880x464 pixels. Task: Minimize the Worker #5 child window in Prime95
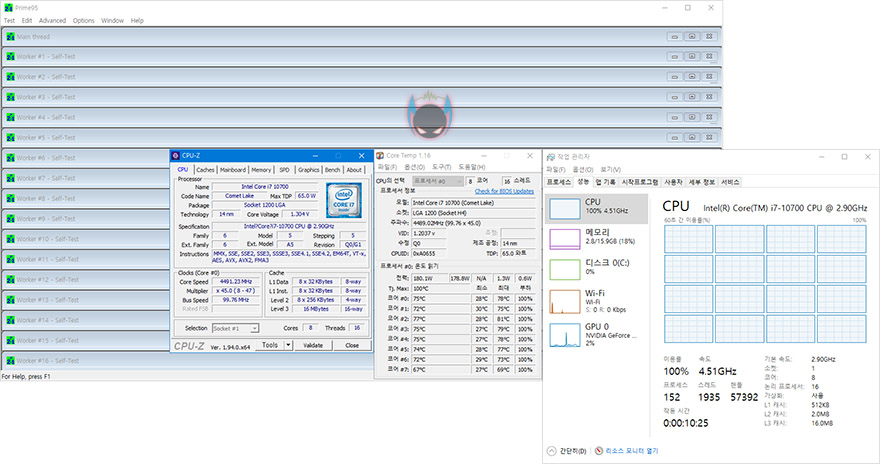[x=675, y=137]
